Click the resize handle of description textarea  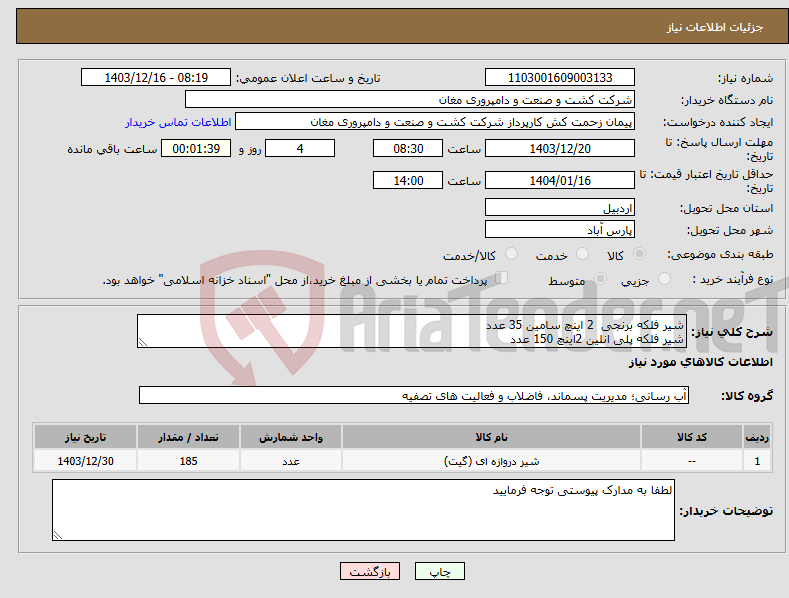pyautogui.click(x=143, y=342)
